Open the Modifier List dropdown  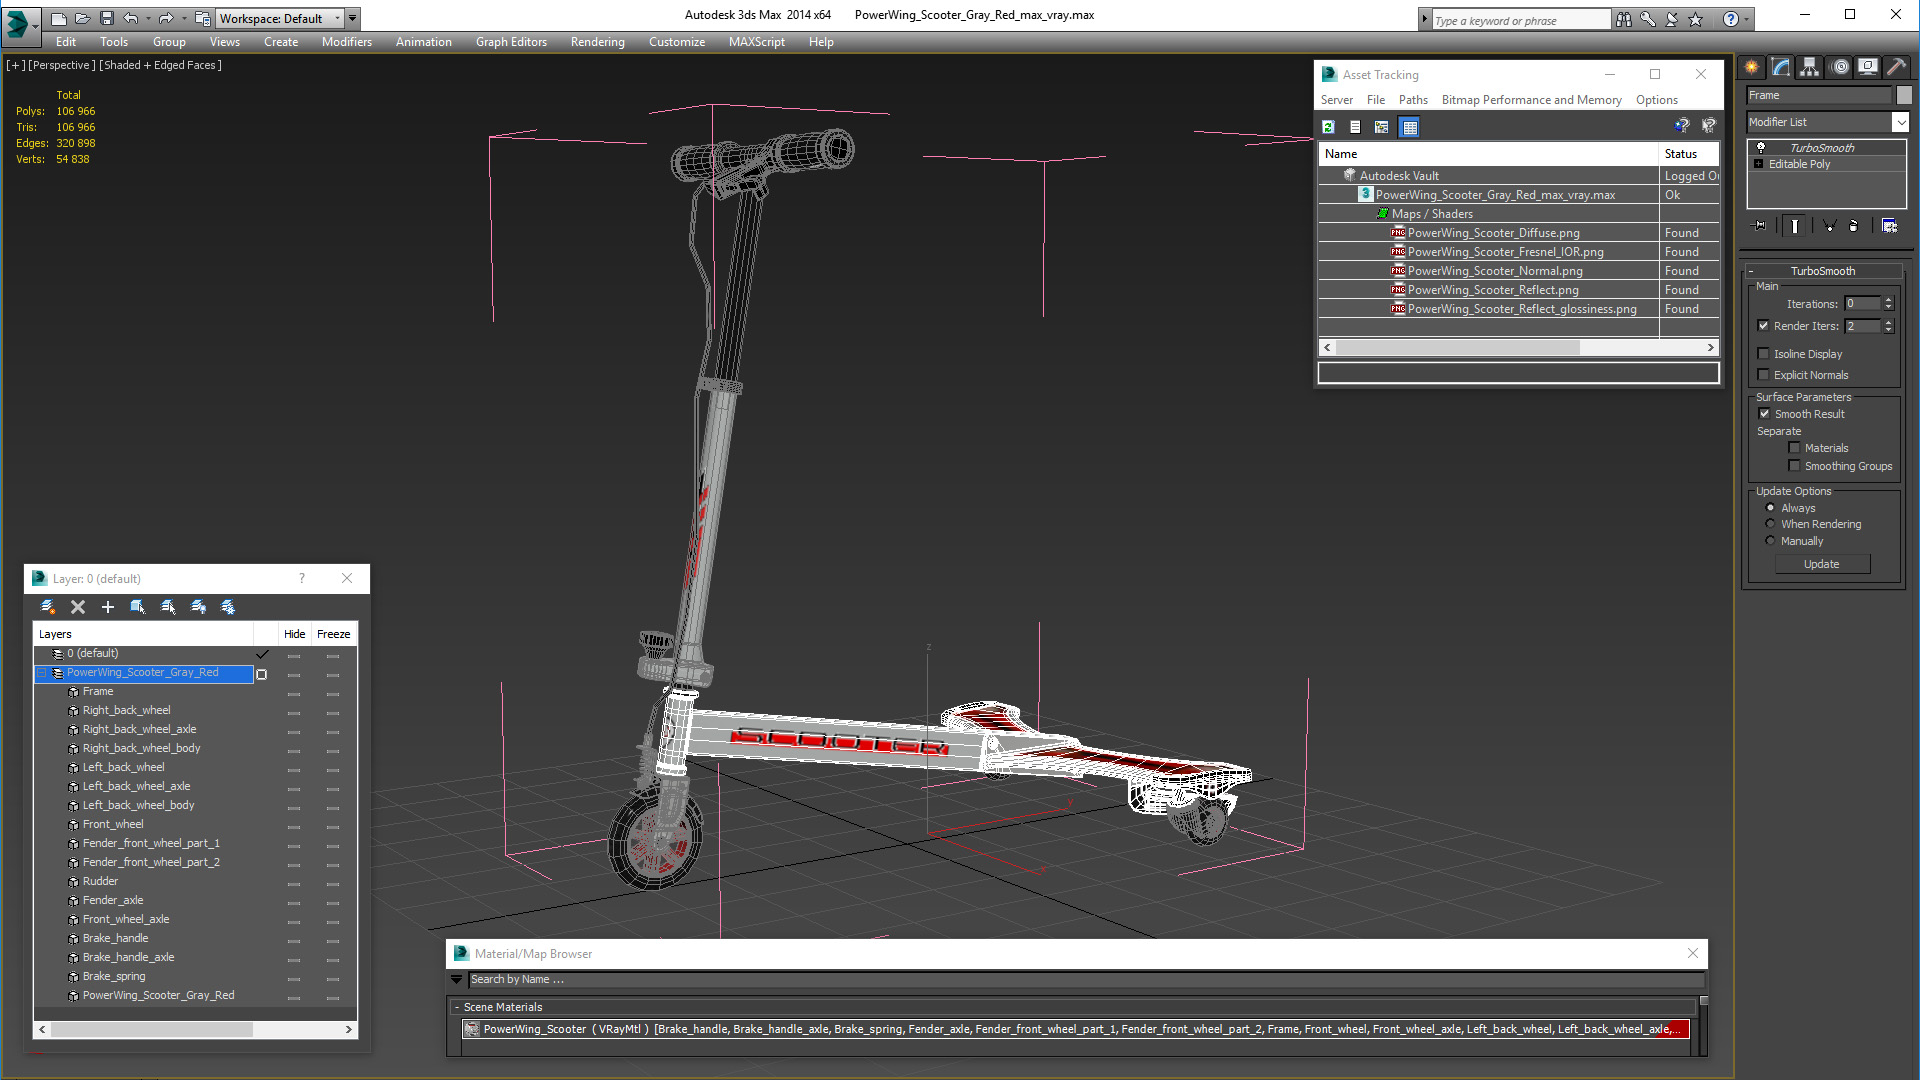(1900, 122)
